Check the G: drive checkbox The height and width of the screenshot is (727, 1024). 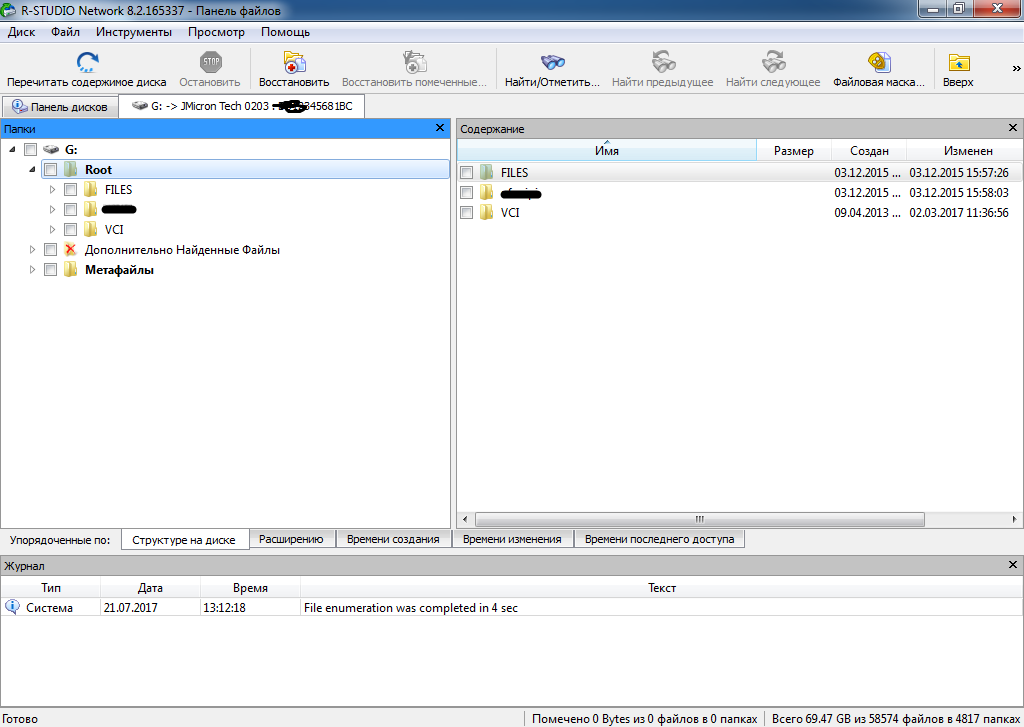[x=30, y=150]
